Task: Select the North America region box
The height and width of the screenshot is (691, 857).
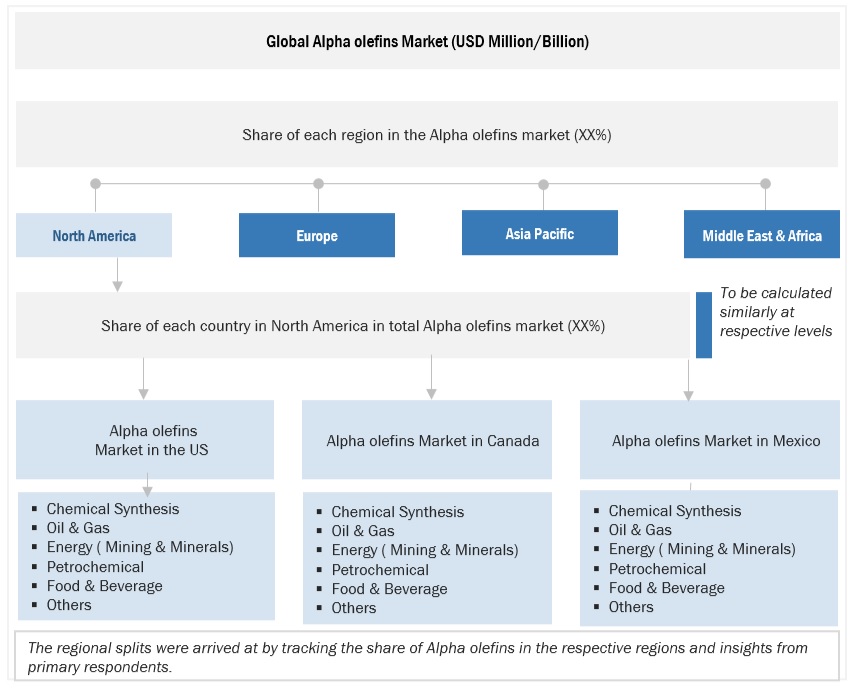Action: (94, 236)
